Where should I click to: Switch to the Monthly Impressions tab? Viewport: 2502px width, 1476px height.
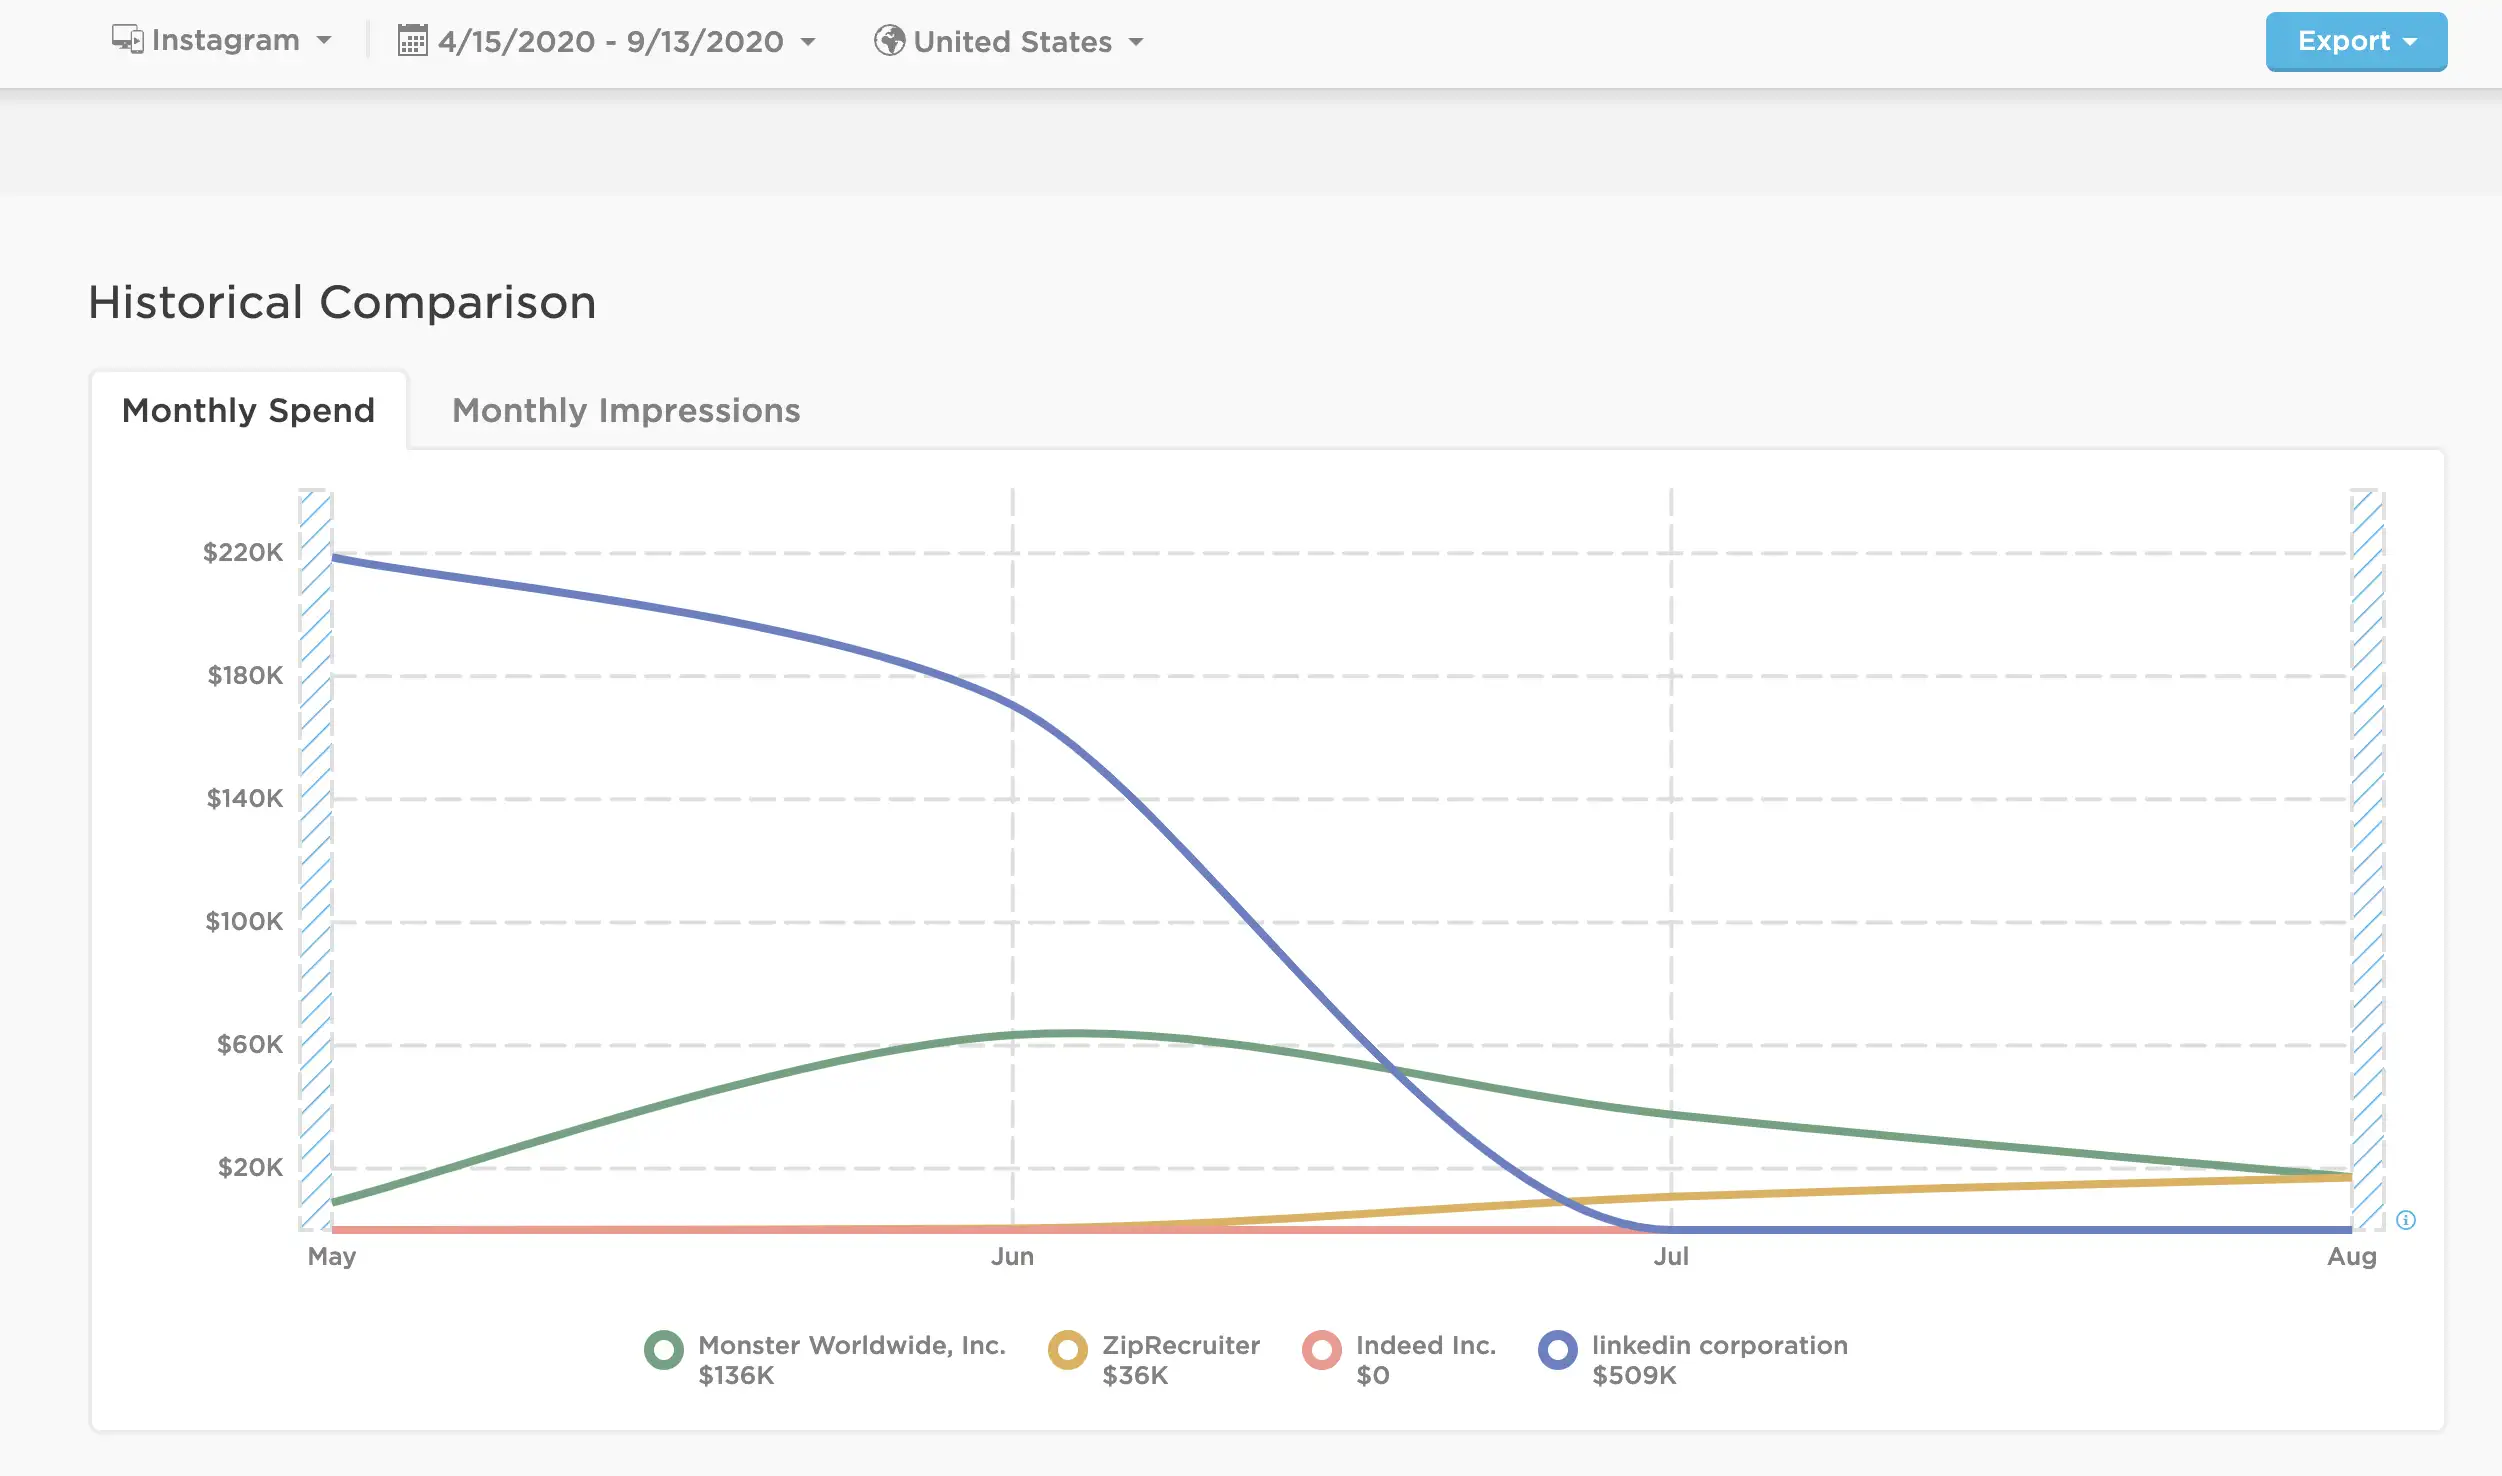(626, 411)
